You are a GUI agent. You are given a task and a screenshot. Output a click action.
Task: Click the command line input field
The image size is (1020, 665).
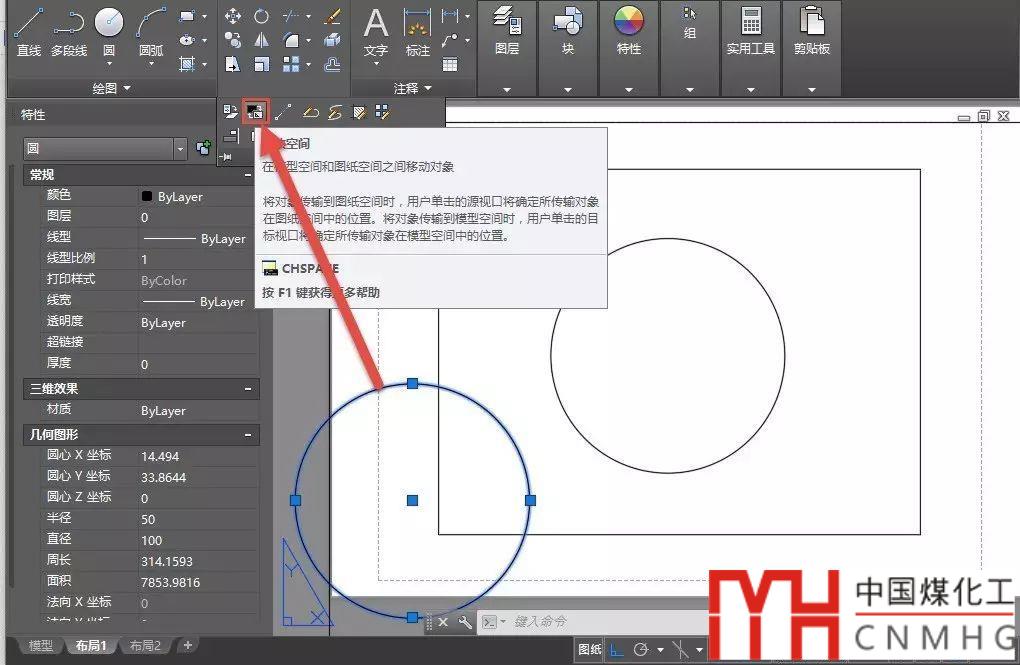pos(600,622)
